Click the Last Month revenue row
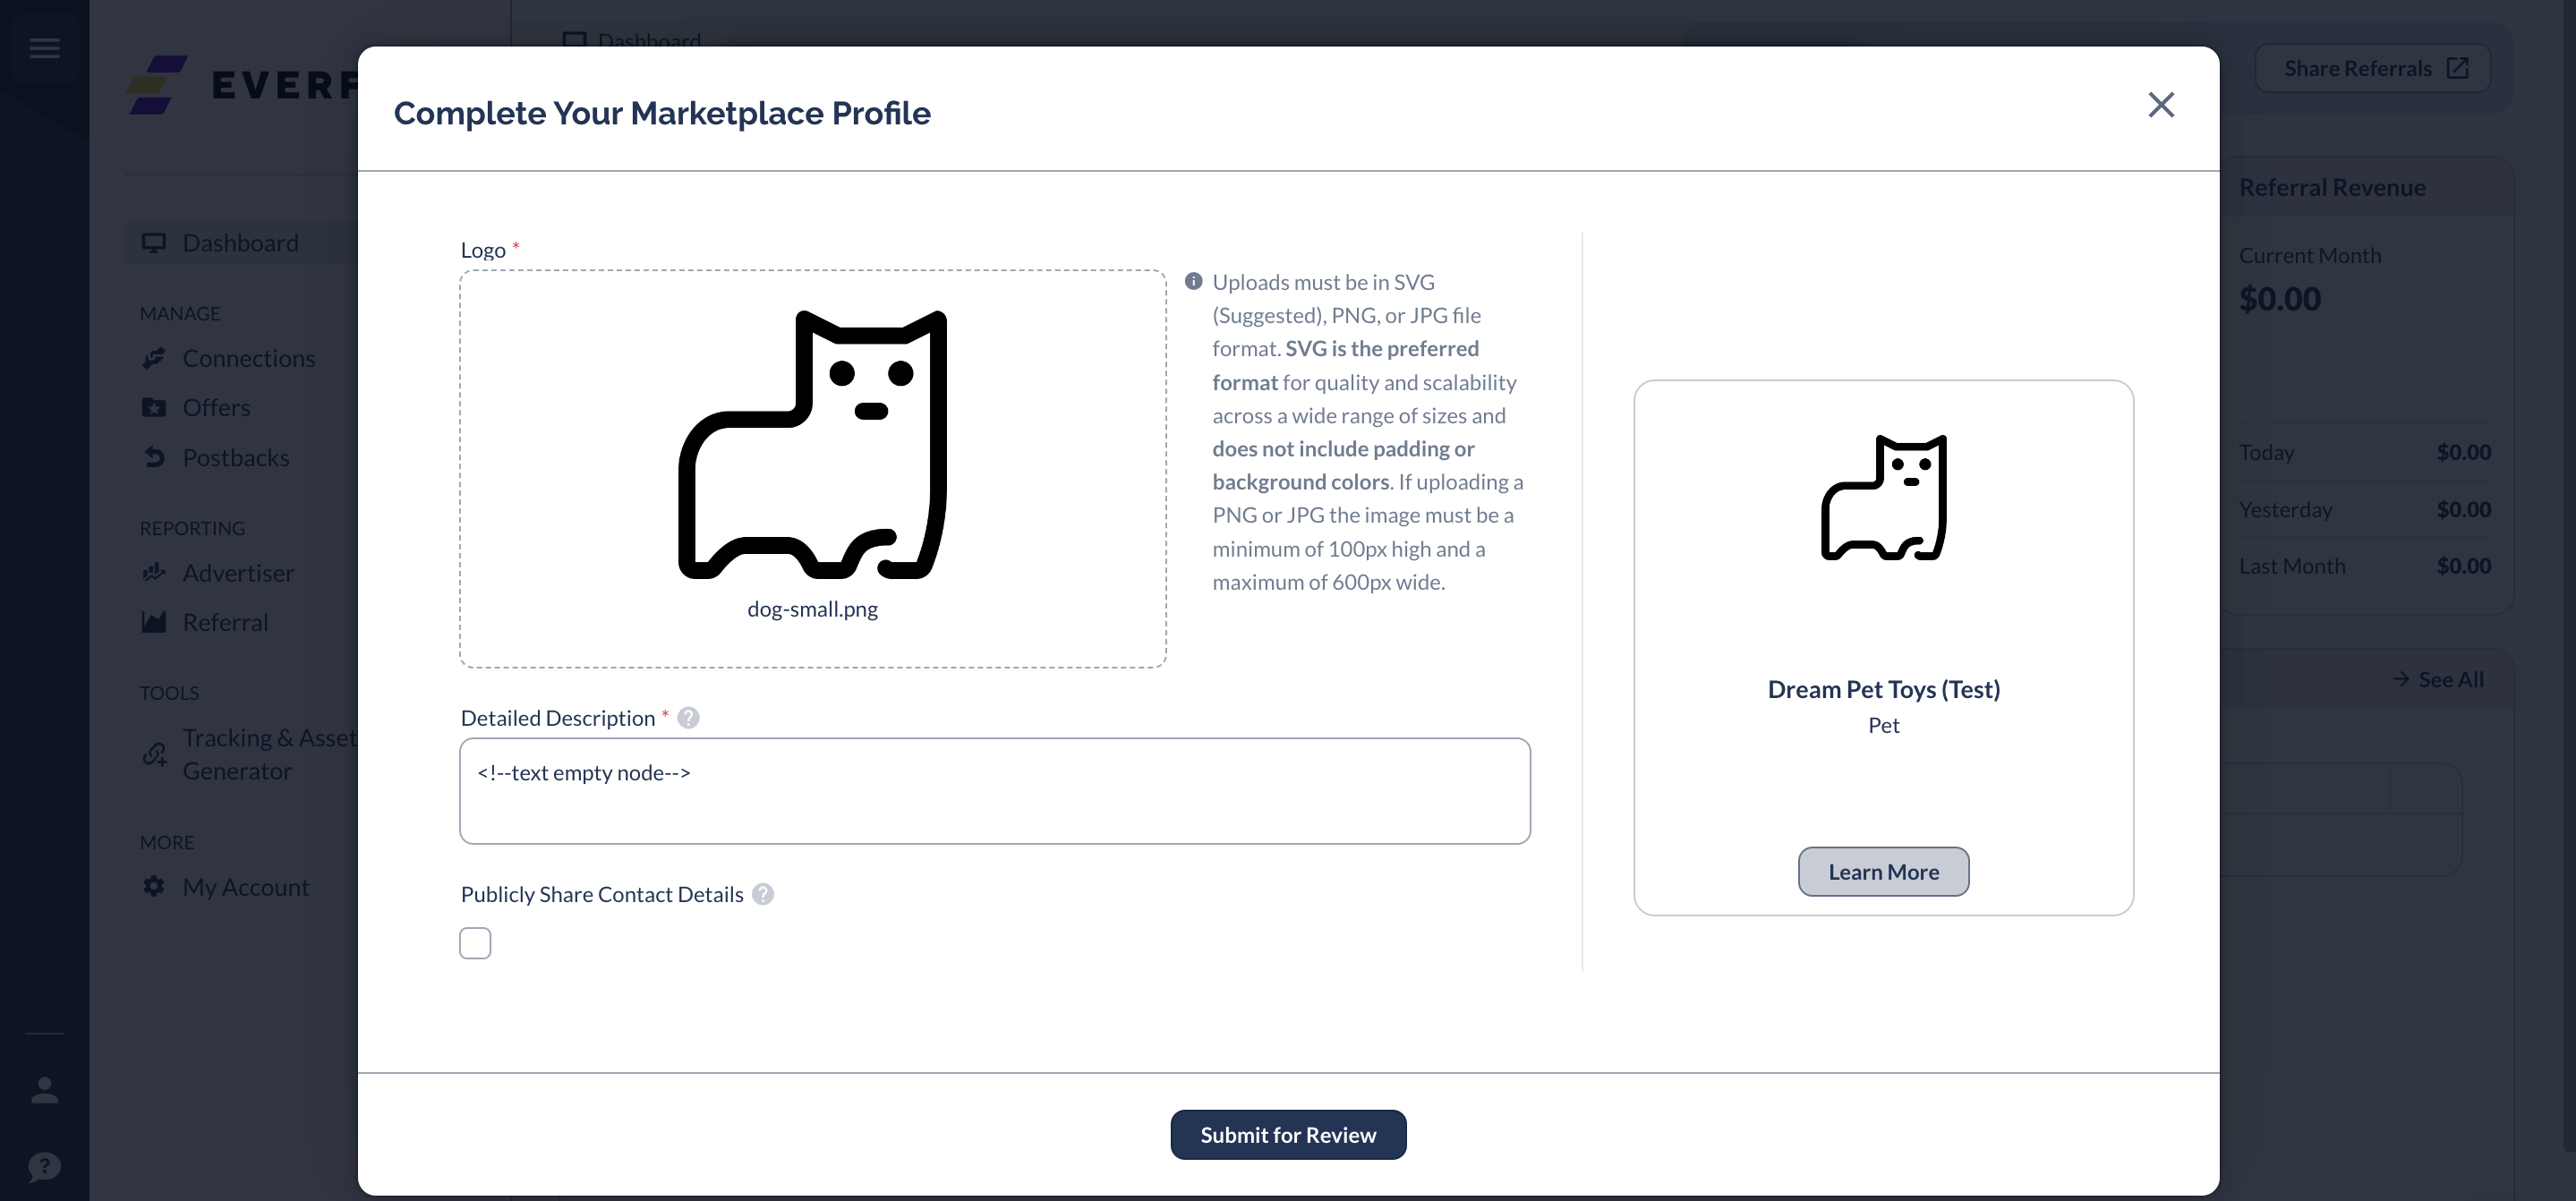 click(2364, 566)
